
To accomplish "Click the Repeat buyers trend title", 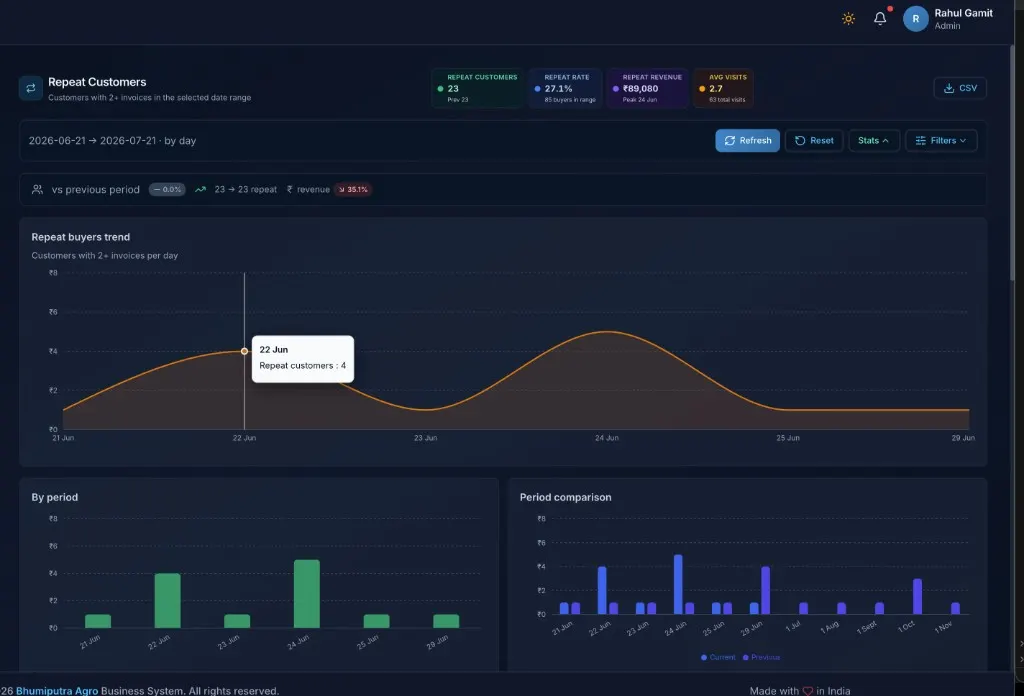I will point(80,237).
